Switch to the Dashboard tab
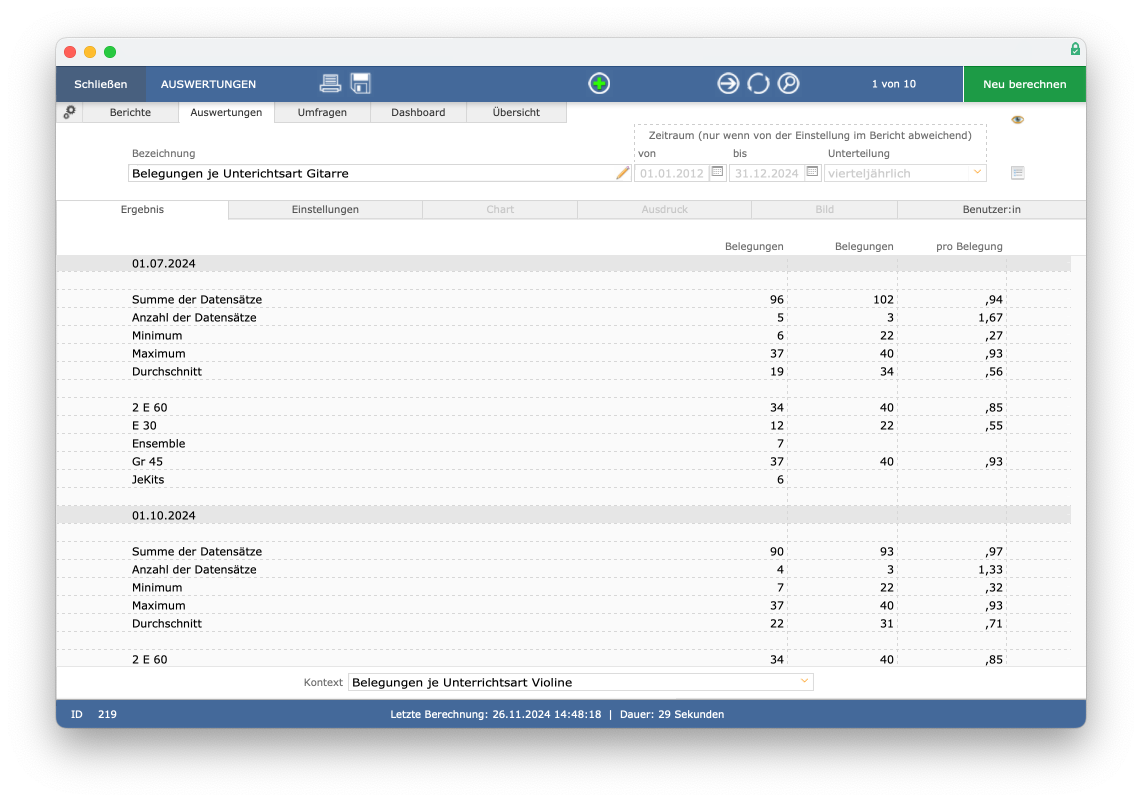The image size is (1142, 802). pos(418,112)
